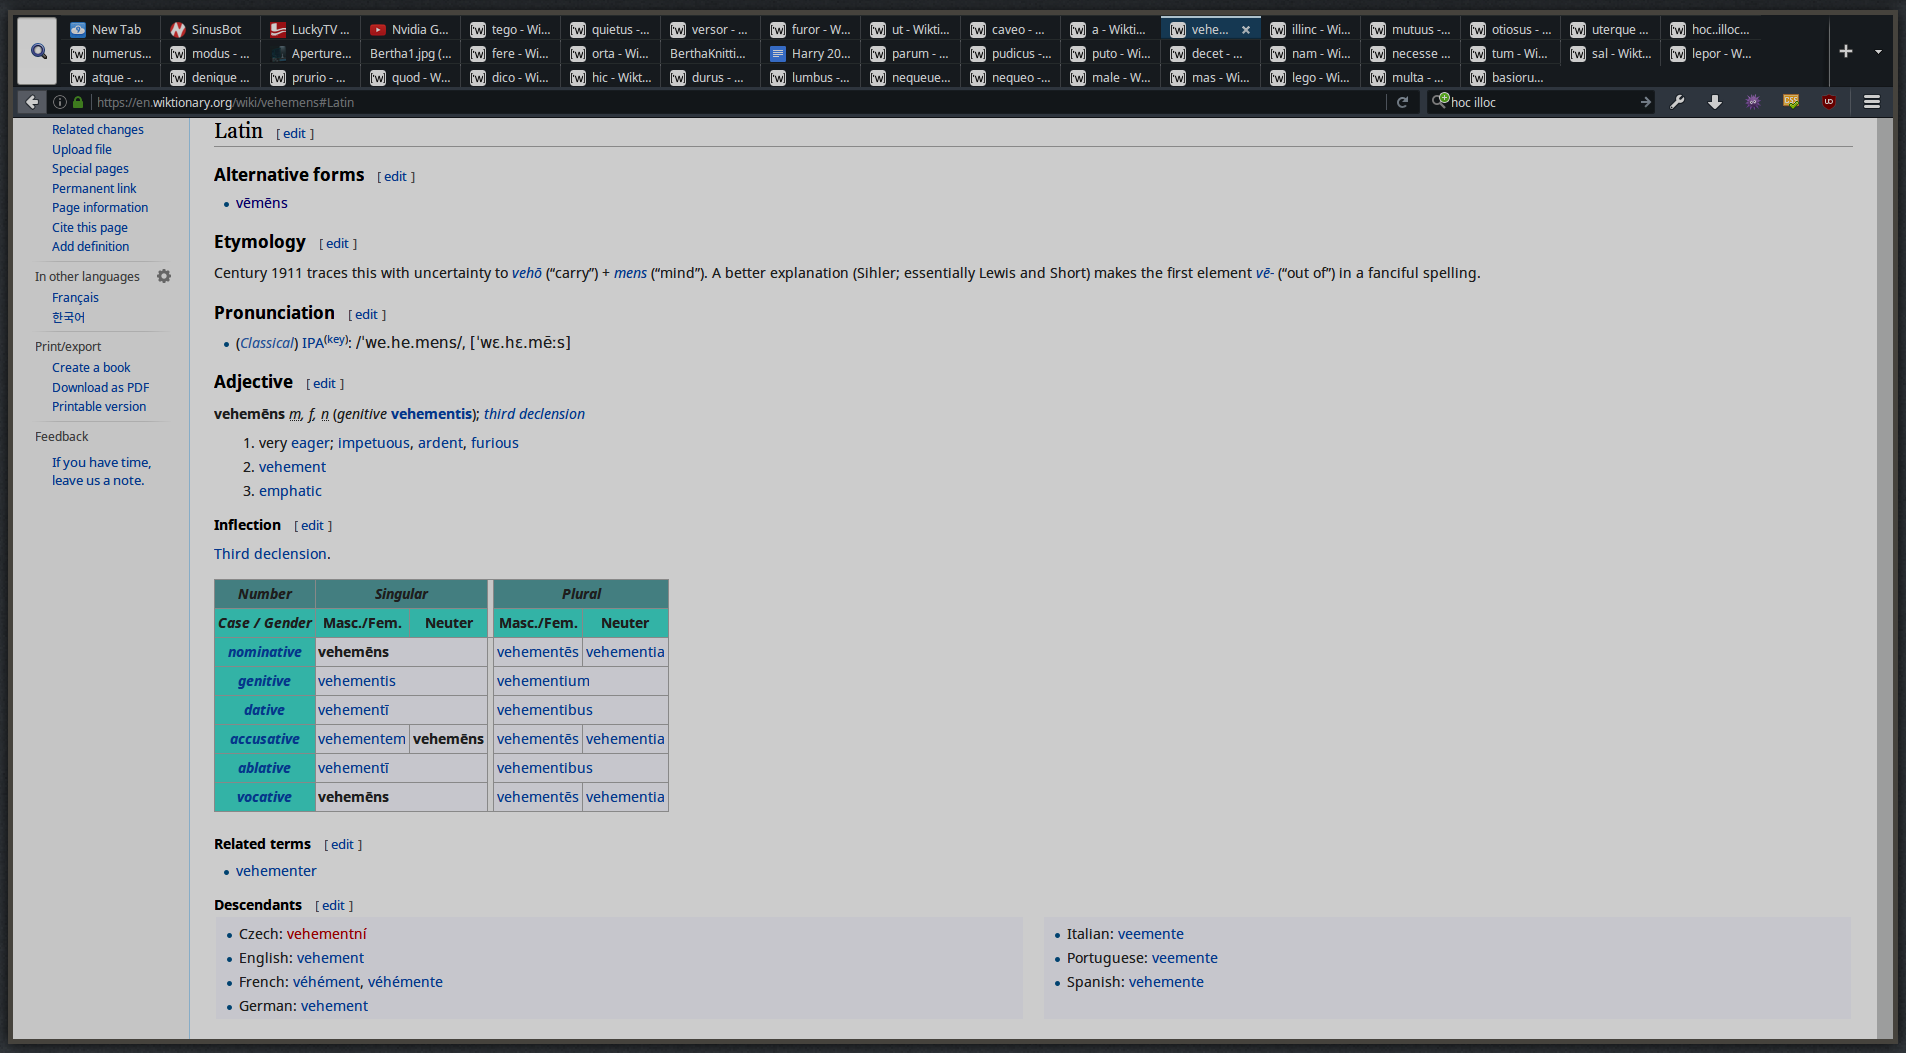Viewport: 1906px width, 1053px height.
Task: Open language settings gear in sidebar
Action: (164, 276)
